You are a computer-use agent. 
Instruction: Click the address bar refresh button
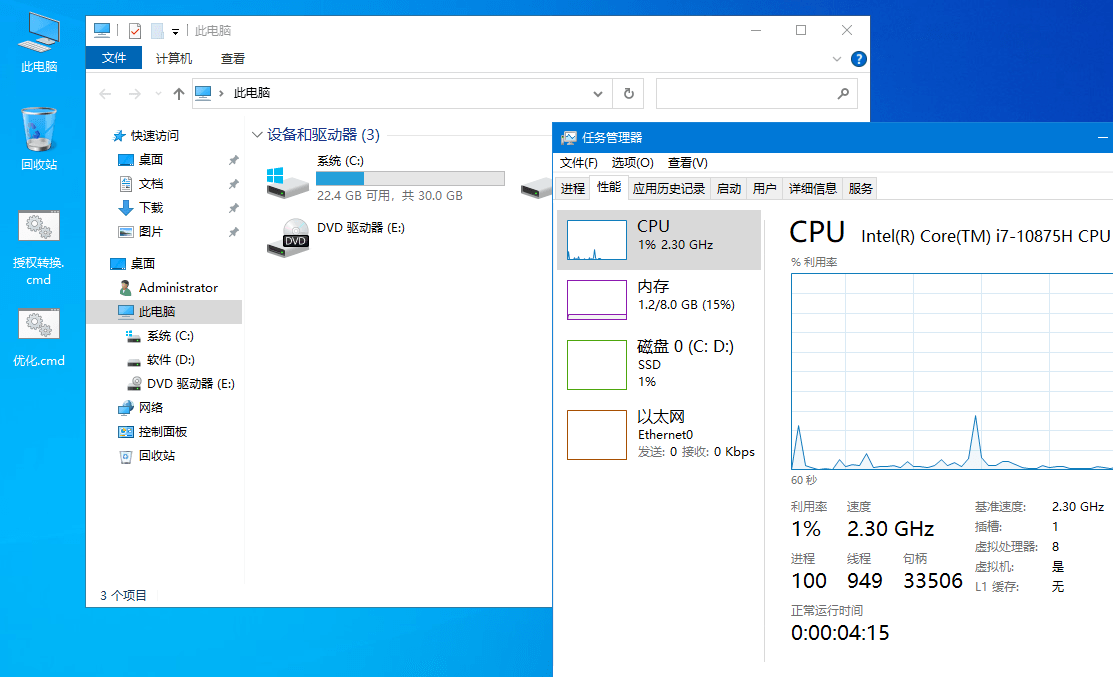pyautogui.click(x=629, y=93)
